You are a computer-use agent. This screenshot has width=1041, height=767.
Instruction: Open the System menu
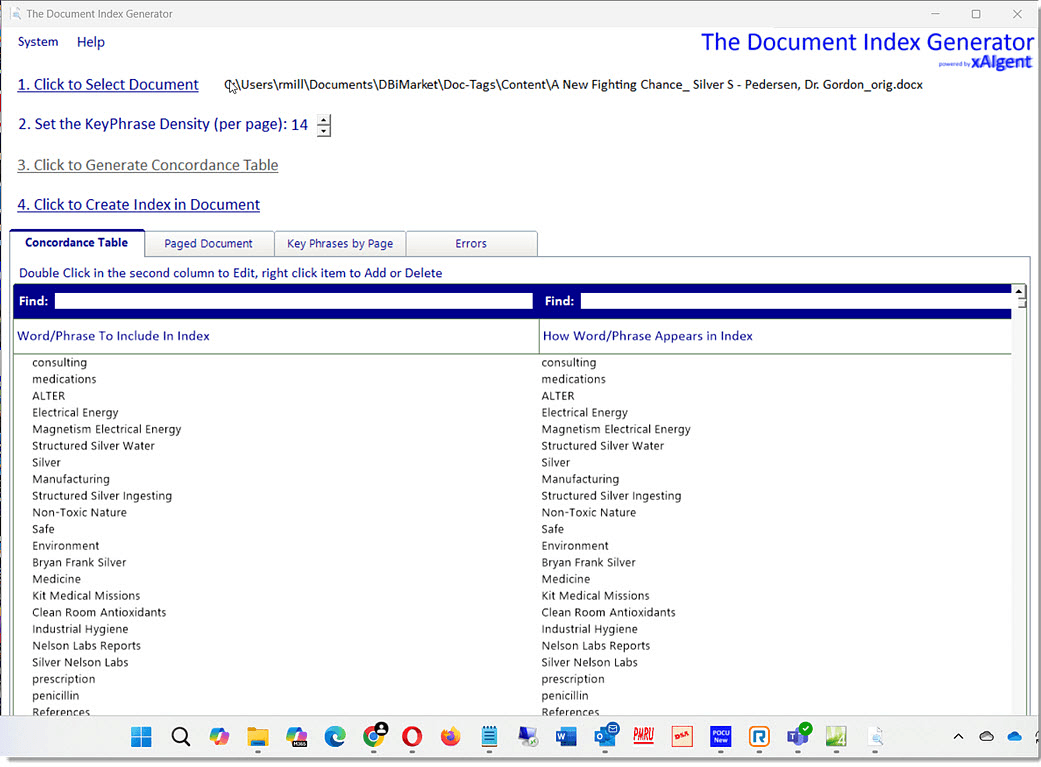pos(38,42)
